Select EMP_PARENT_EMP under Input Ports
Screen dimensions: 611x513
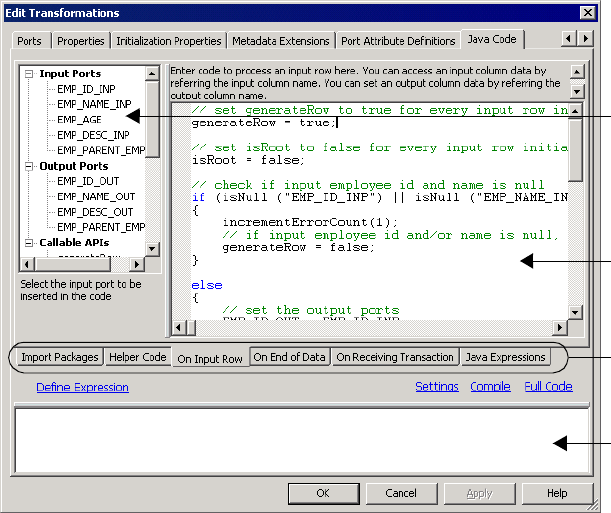tap(101, 150)
